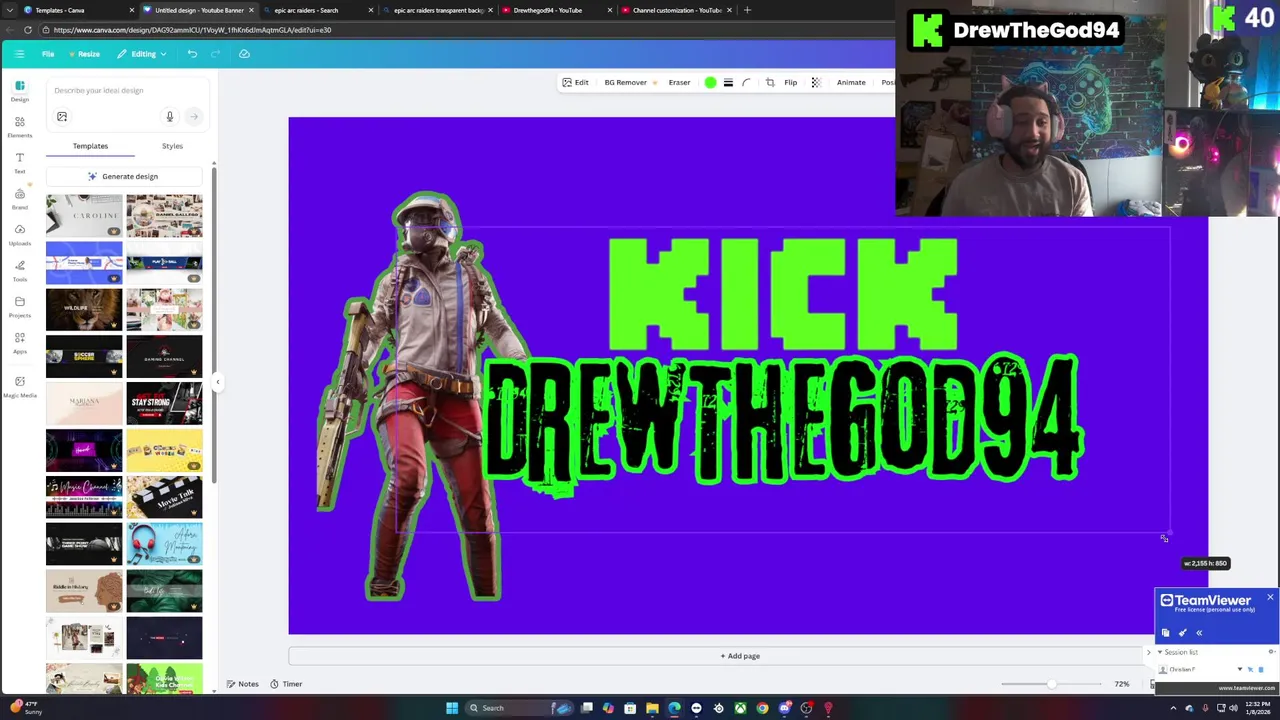Viewport: 1280px width, 720px height.
Task: Open the Tools panel in the sidebar
Action: [x=19, y=271]
